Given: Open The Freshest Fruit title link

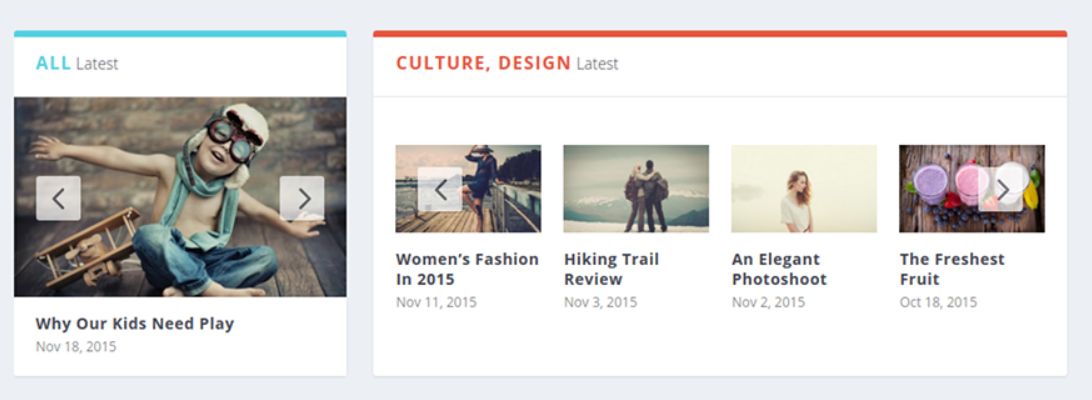Looking at the screenshot, I should coord(952,269).
